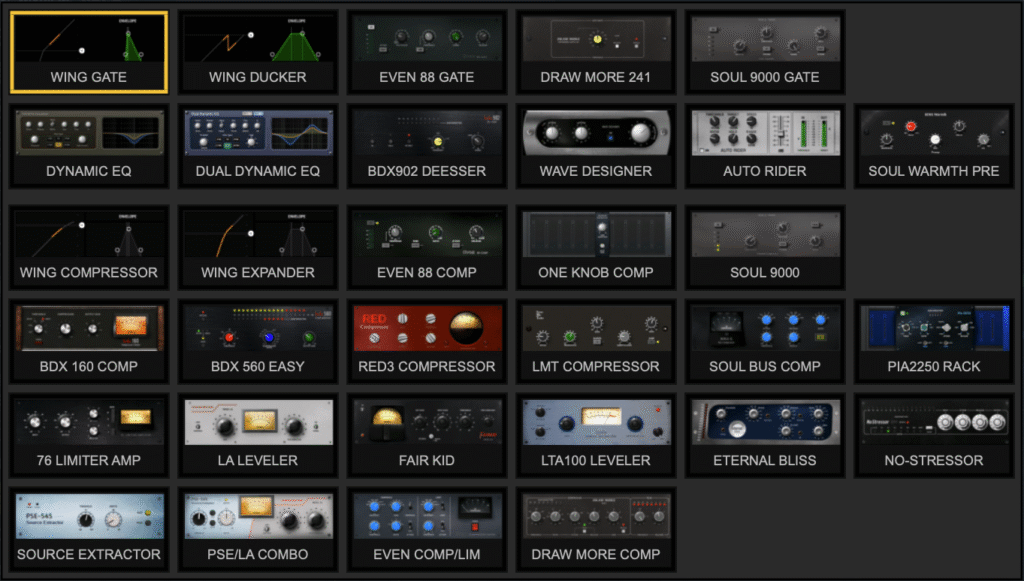
Task: Choose DUAL DYNAMIC EQ from the grid
Action: 258,147
